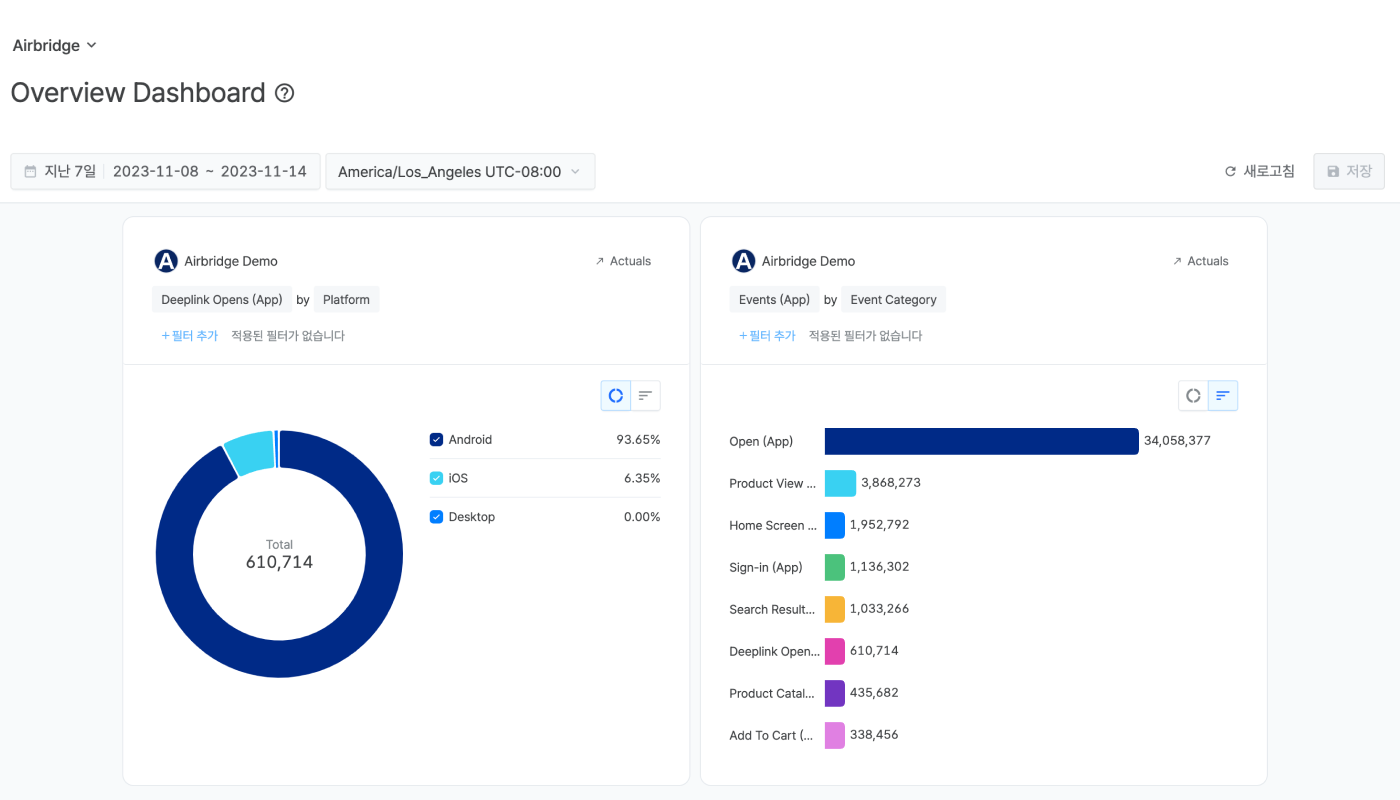Viewport: 1400px width, 800px height.
Task: Click the 6.35% iOS percentage
Action: (x=642, y=478)
